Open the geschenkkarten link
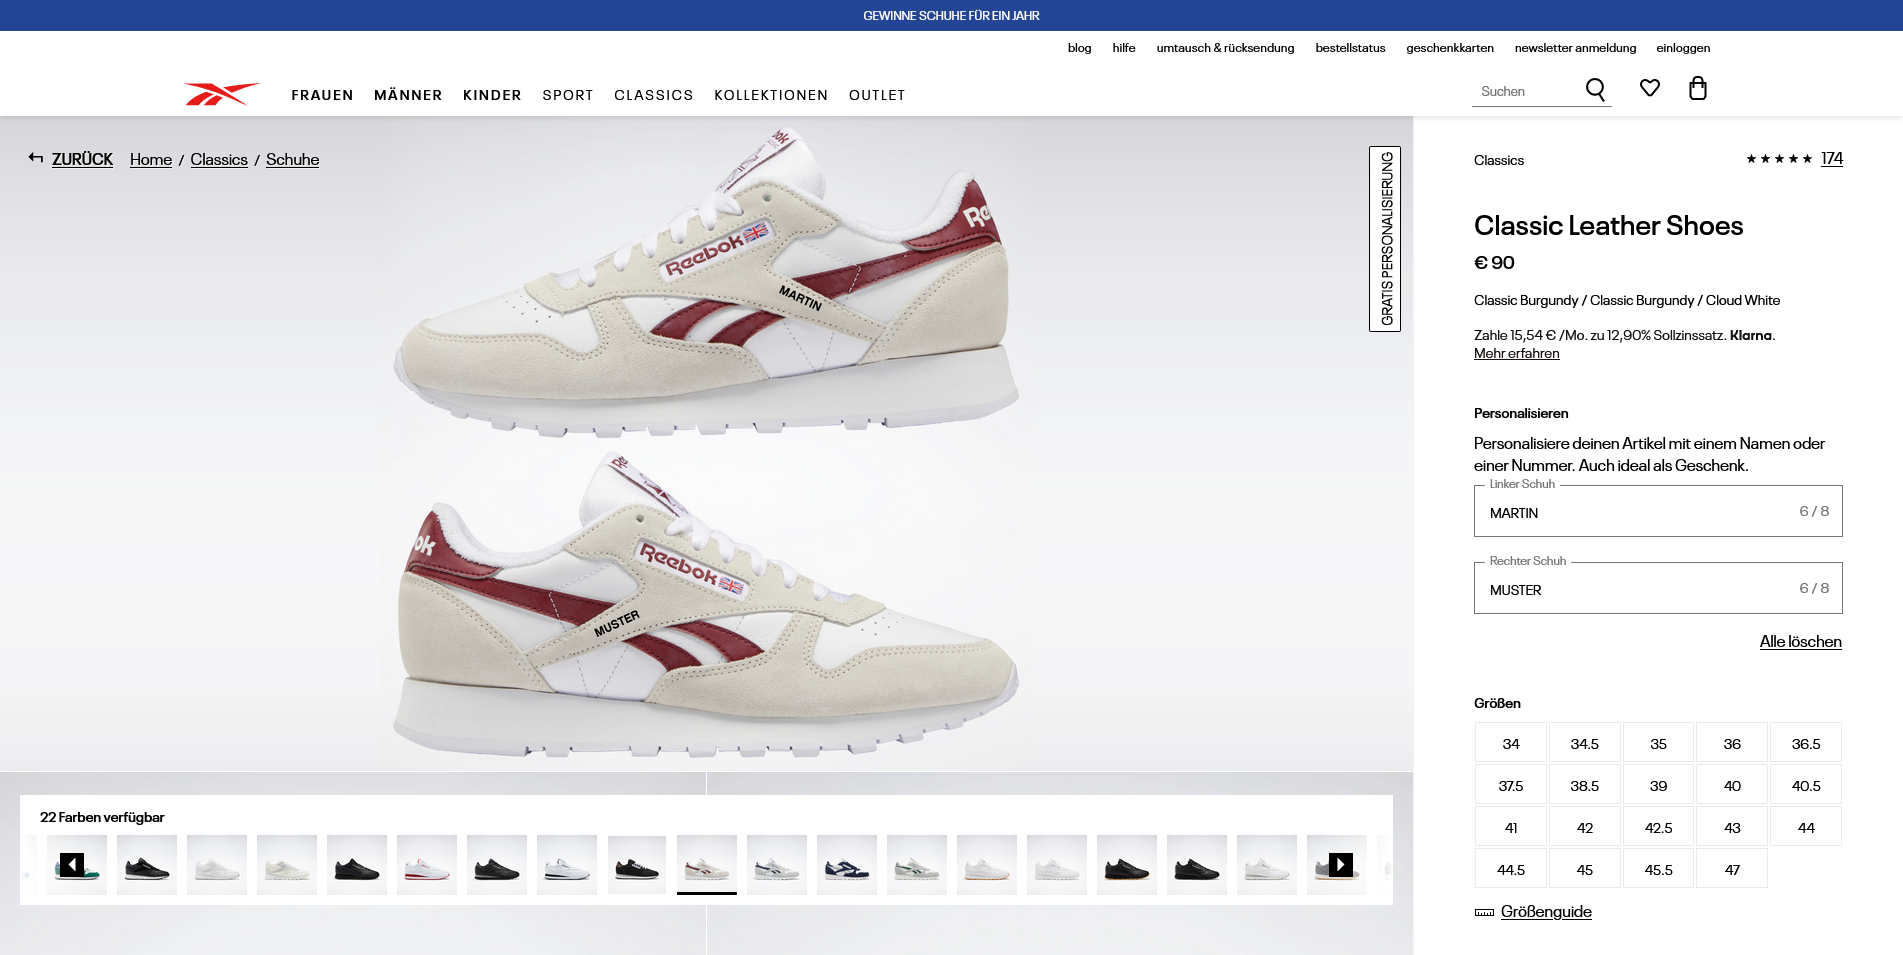 1450,48
